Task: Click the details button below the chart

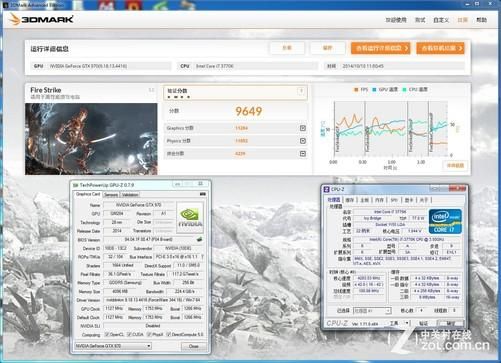Action: pyautogui.click(x=455, y=165)
